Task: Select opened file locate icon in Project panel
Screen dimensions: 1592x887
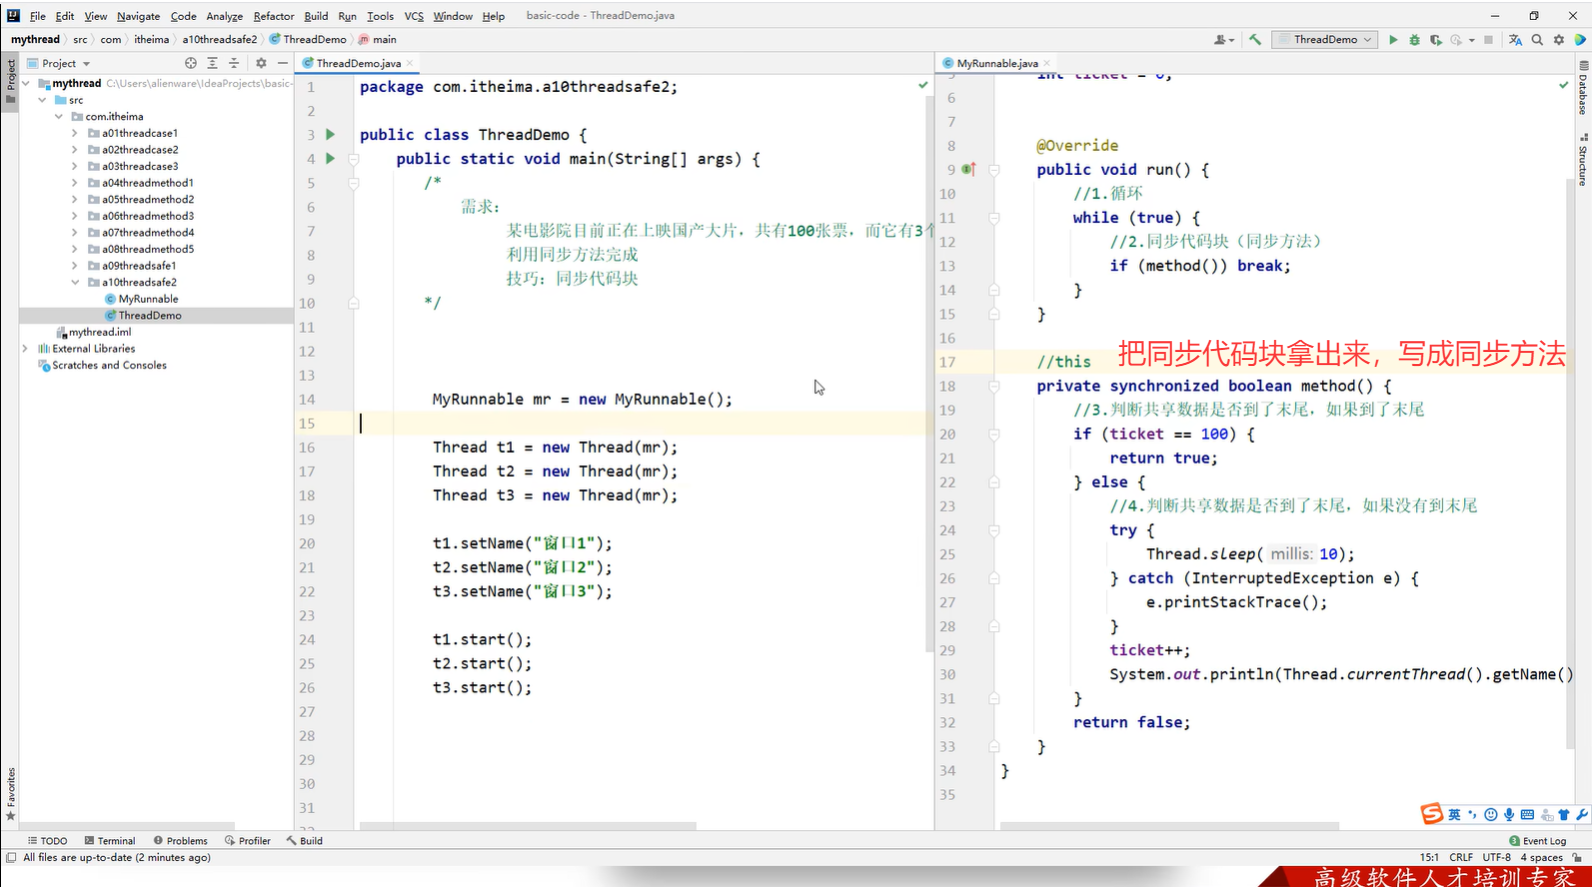Action: tap(190, 63)
